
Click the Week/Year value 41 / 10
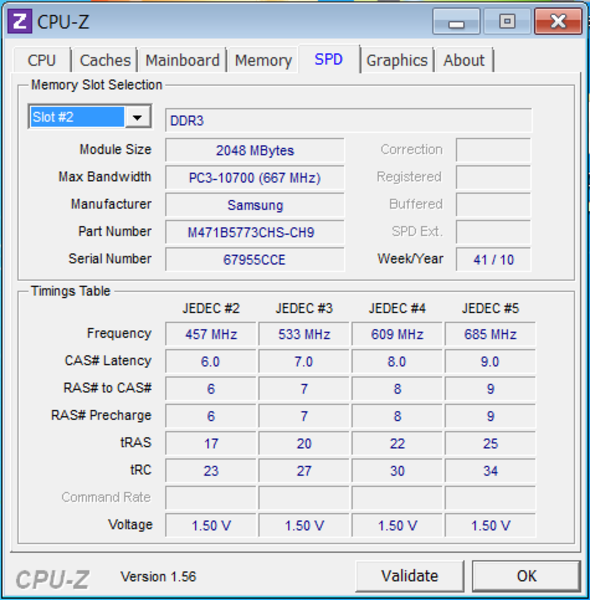pyautogui.click(x=493, y=260)
